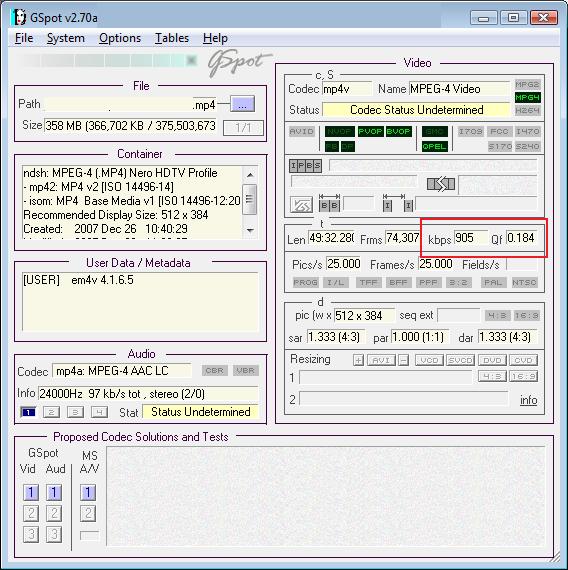The image size is (568, 570).
Task: Click the BFF indicator
Action: coord(398,282)
